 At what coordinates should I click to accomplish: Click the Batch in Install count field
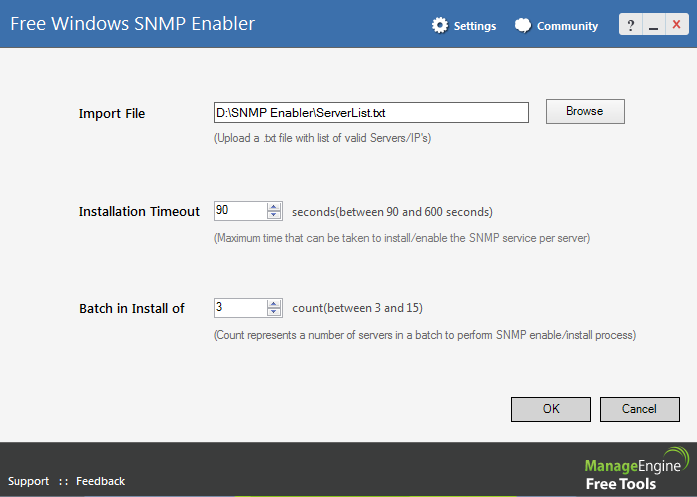tap(240, 308)
